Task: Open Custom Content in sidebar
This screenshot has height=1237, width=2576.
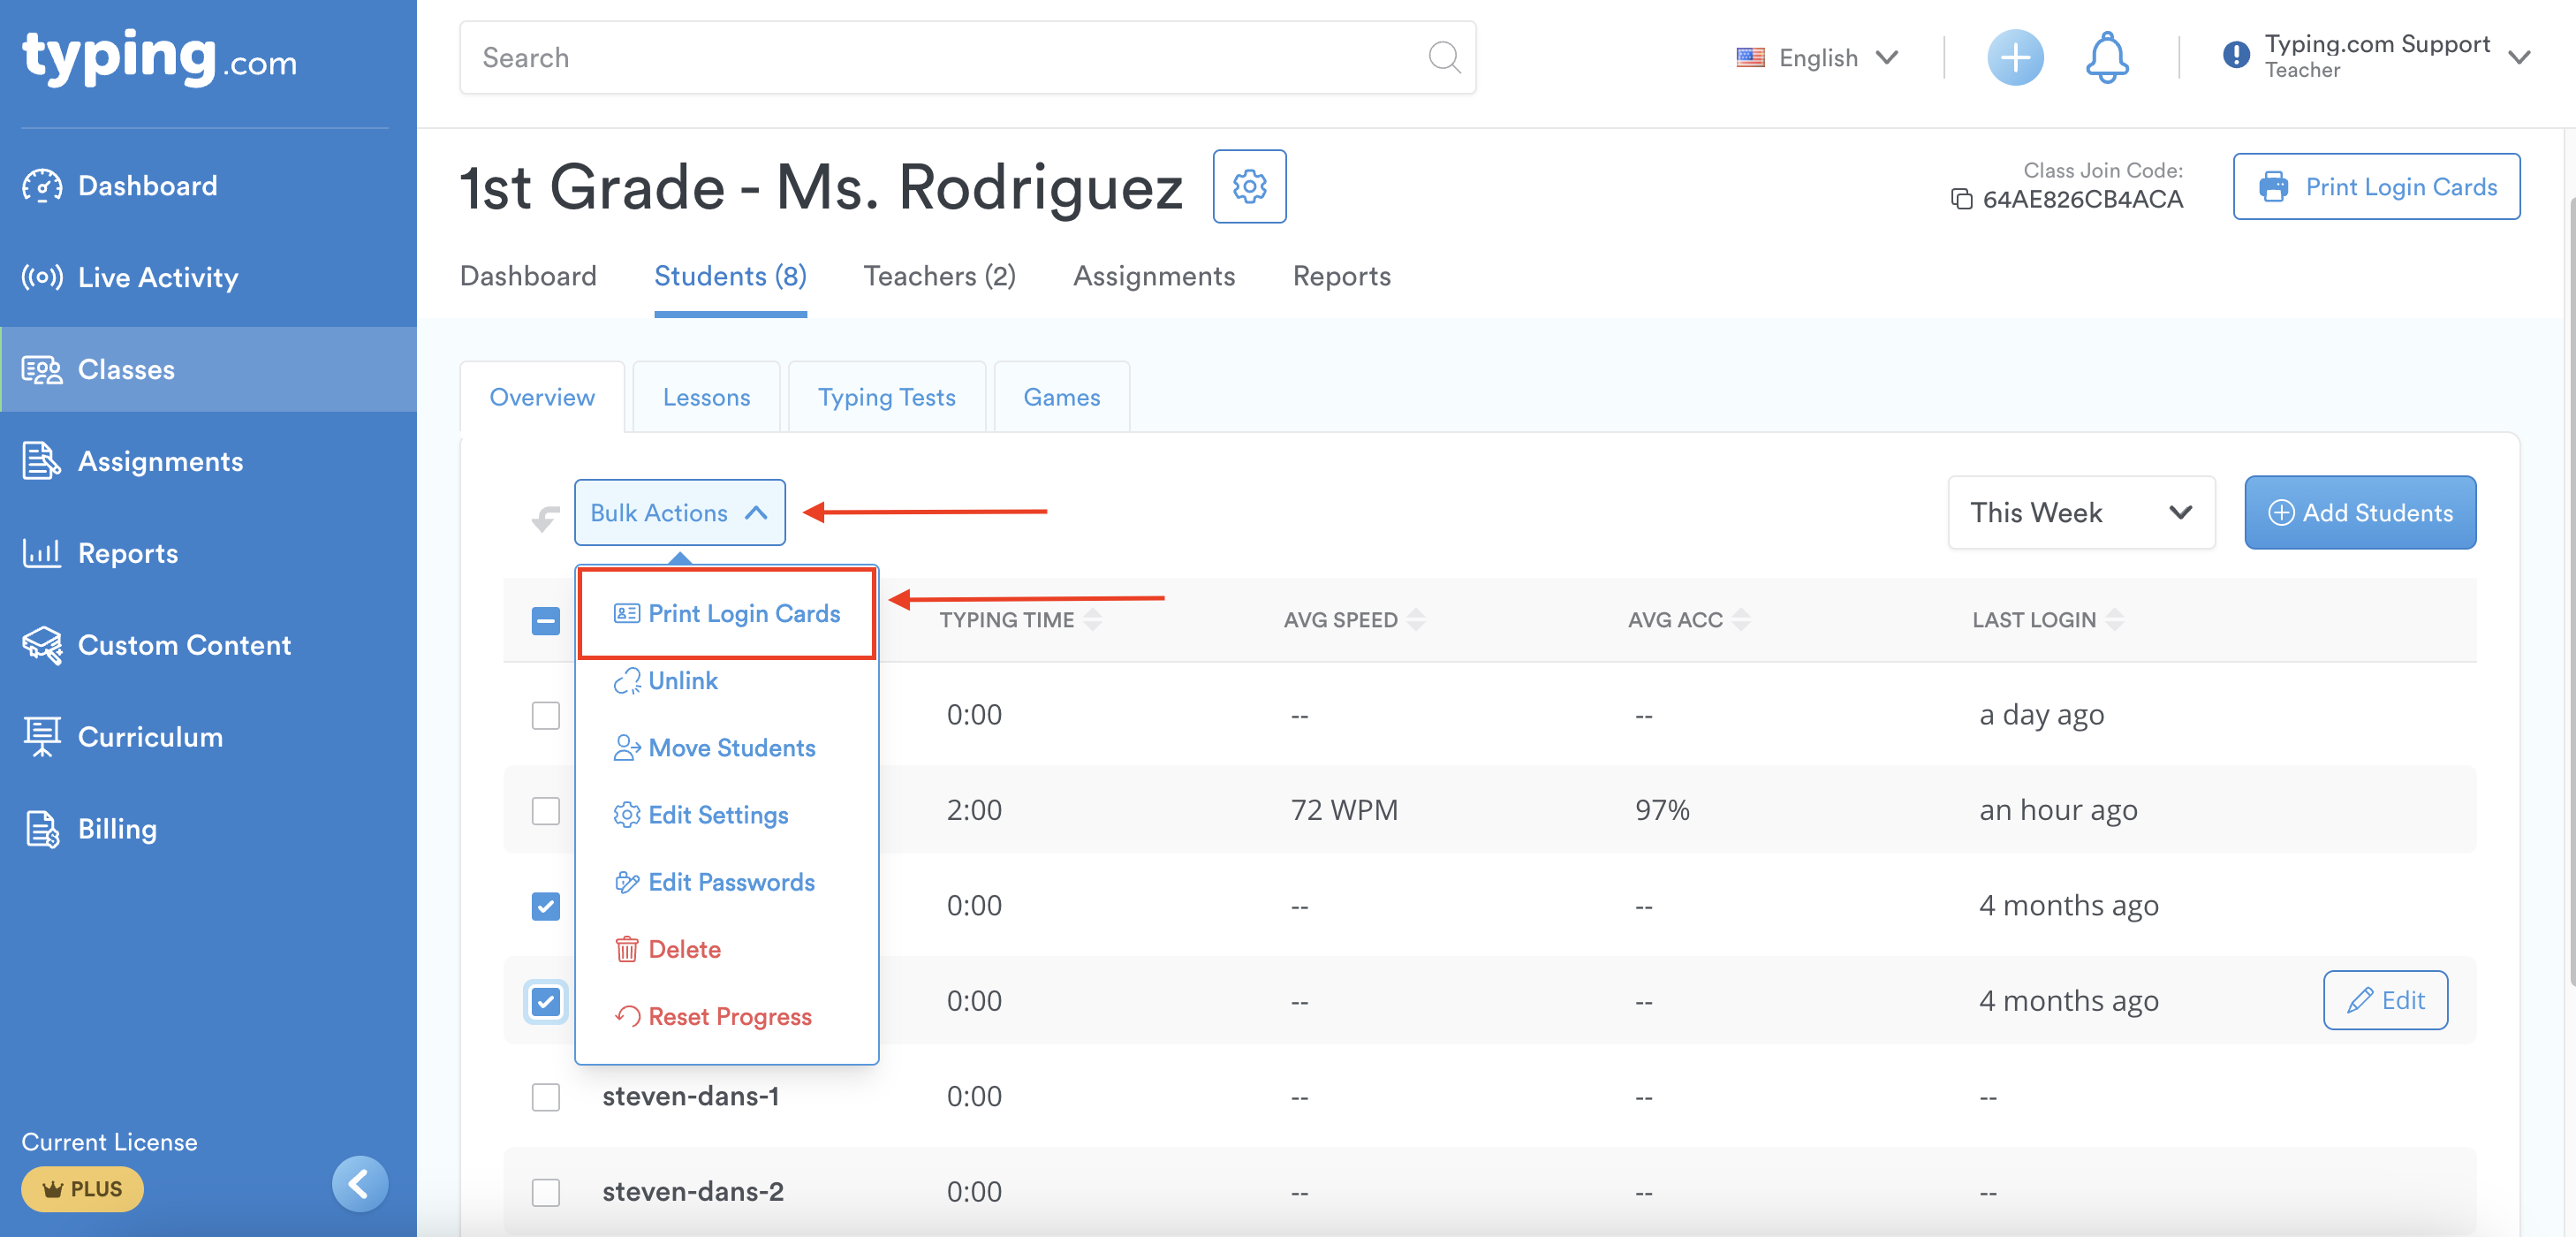Action: pyautogui.click(x=184, y=645)
